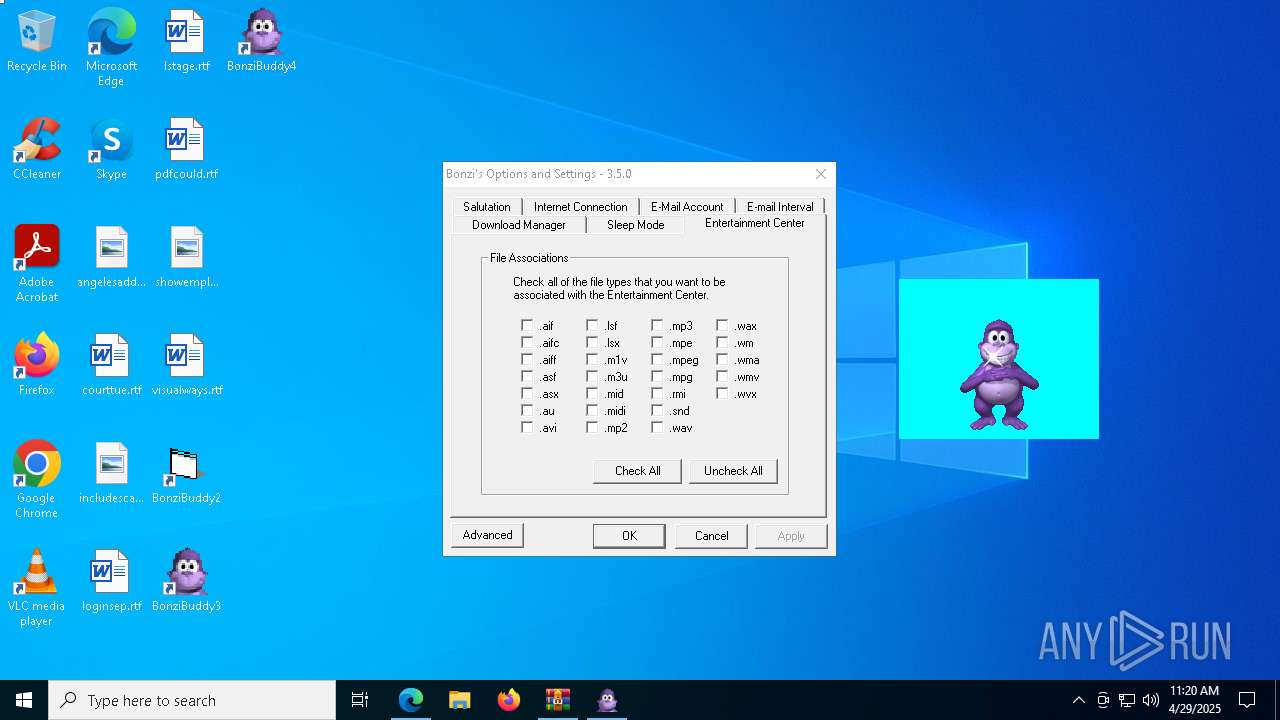Select the lstage.rtf desktop file

tap(186, 42)
